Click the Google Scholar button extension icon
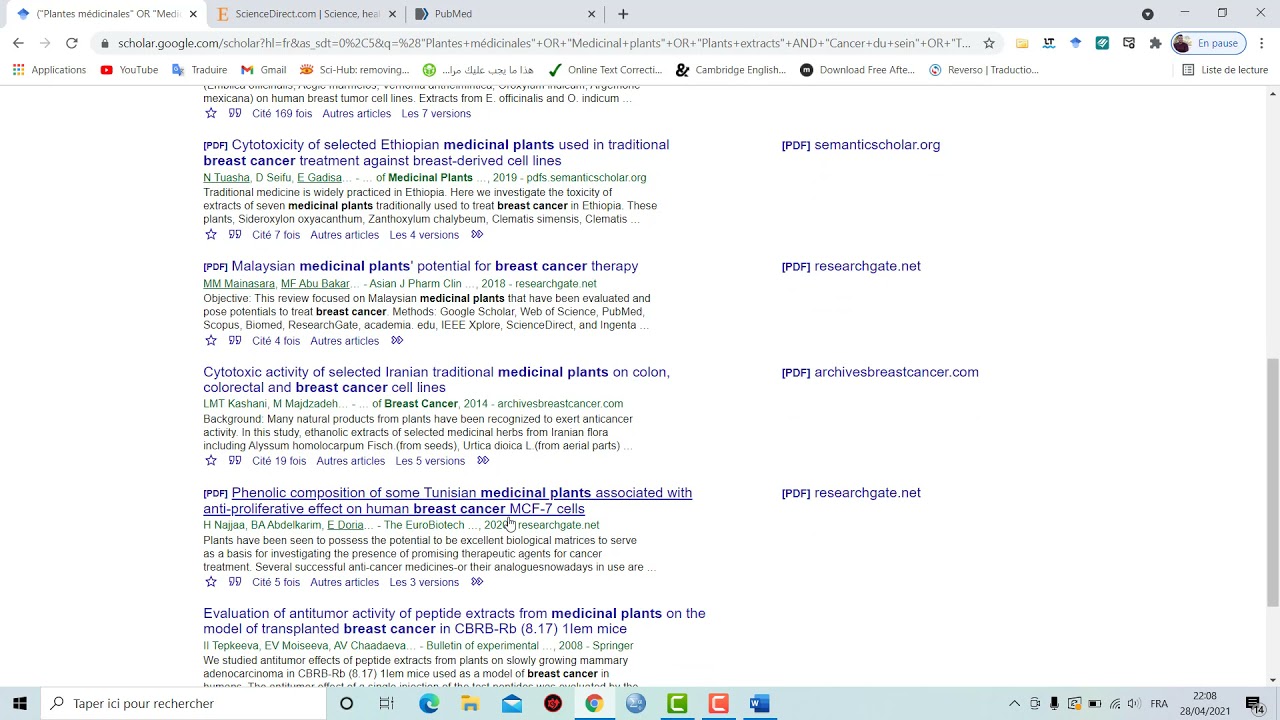 (1075, 43)
